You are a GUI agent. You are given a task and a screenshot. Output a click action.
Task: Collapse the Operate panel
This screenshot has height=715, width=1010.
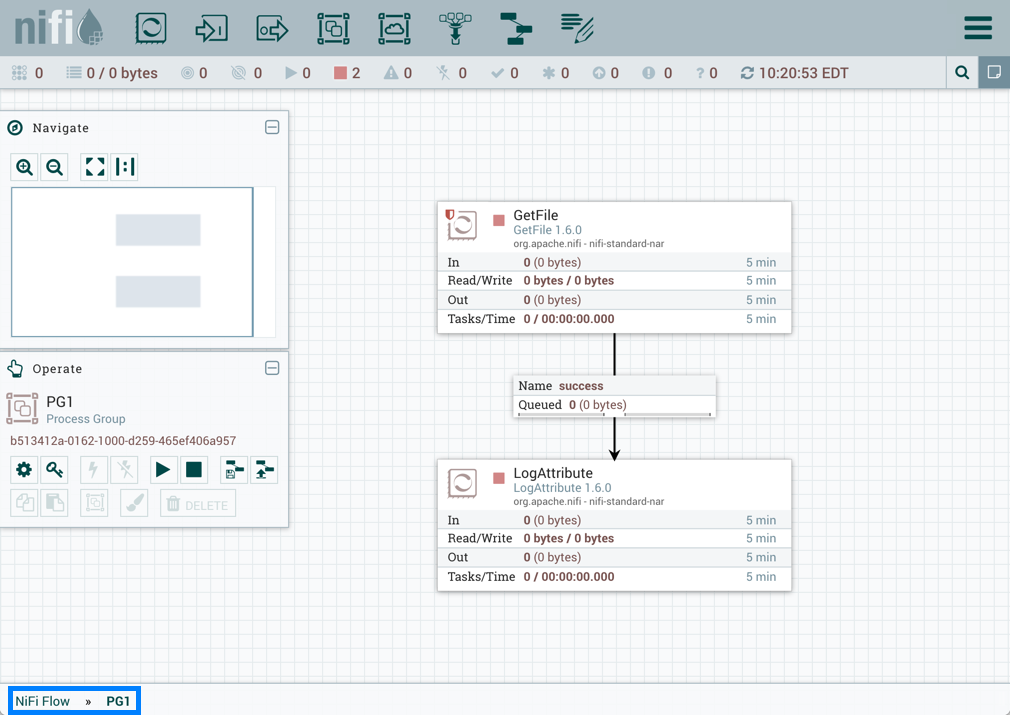click(272, 369)
